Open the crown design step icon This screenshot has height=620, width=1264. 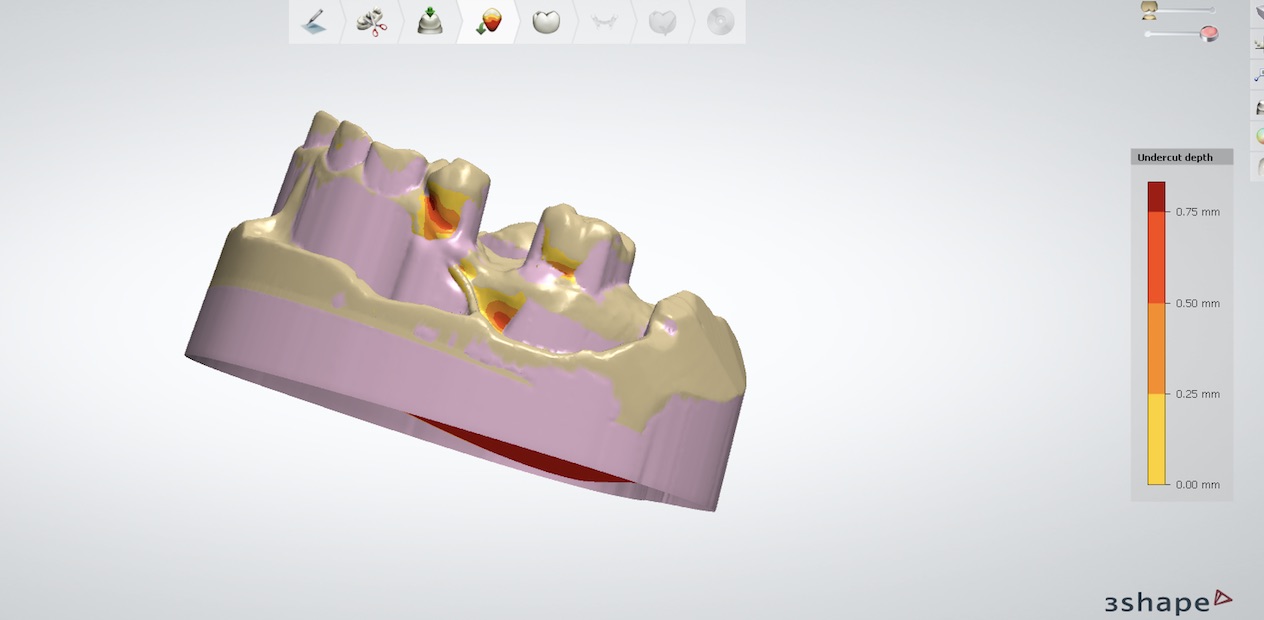[x=545, y=20]
